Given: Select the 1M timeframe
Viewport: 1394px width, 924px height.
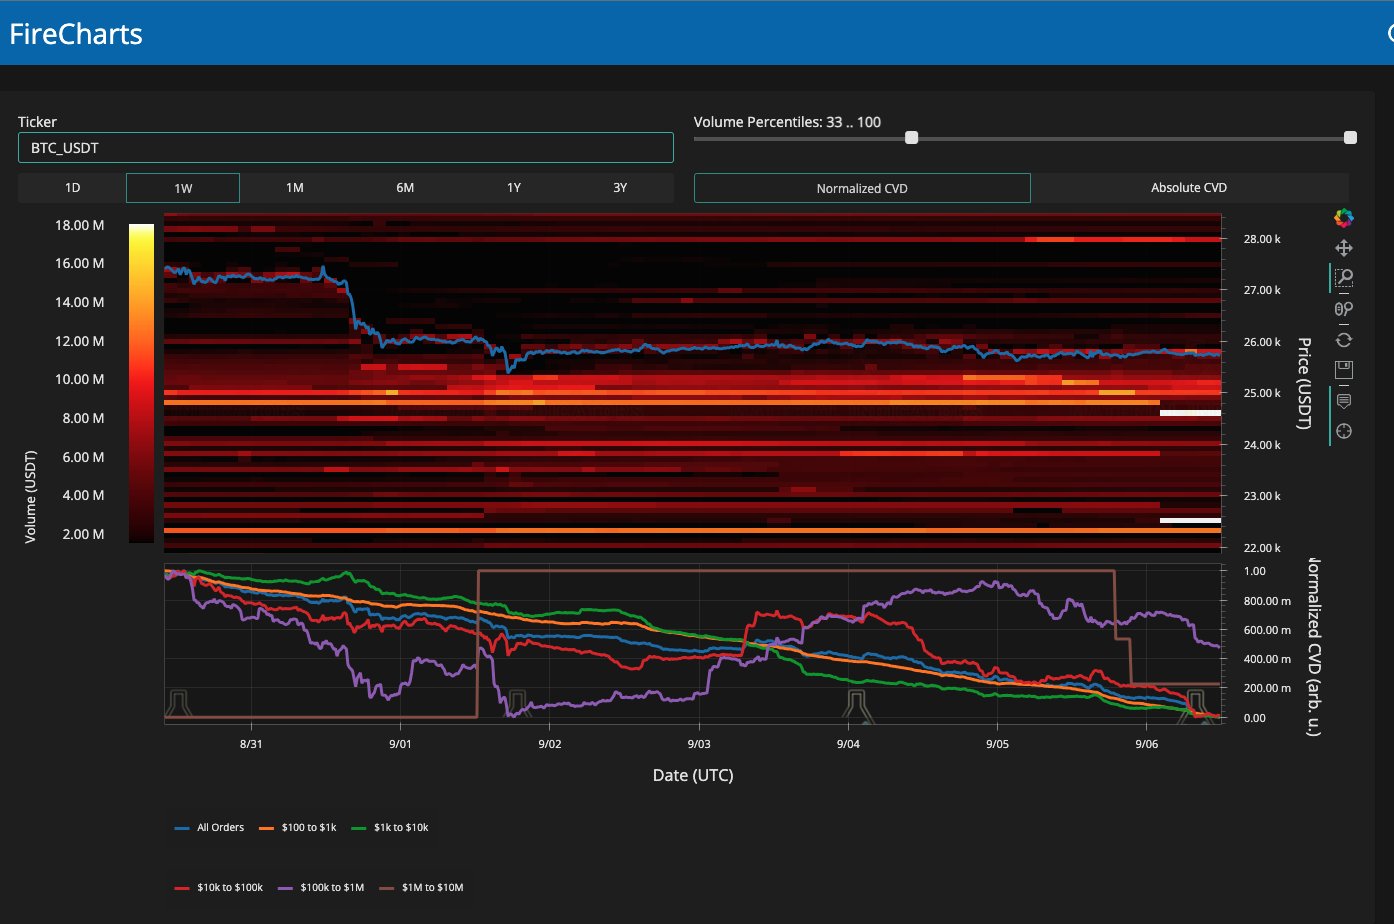Looking at the screenshot, I should [x=294, y=188].
